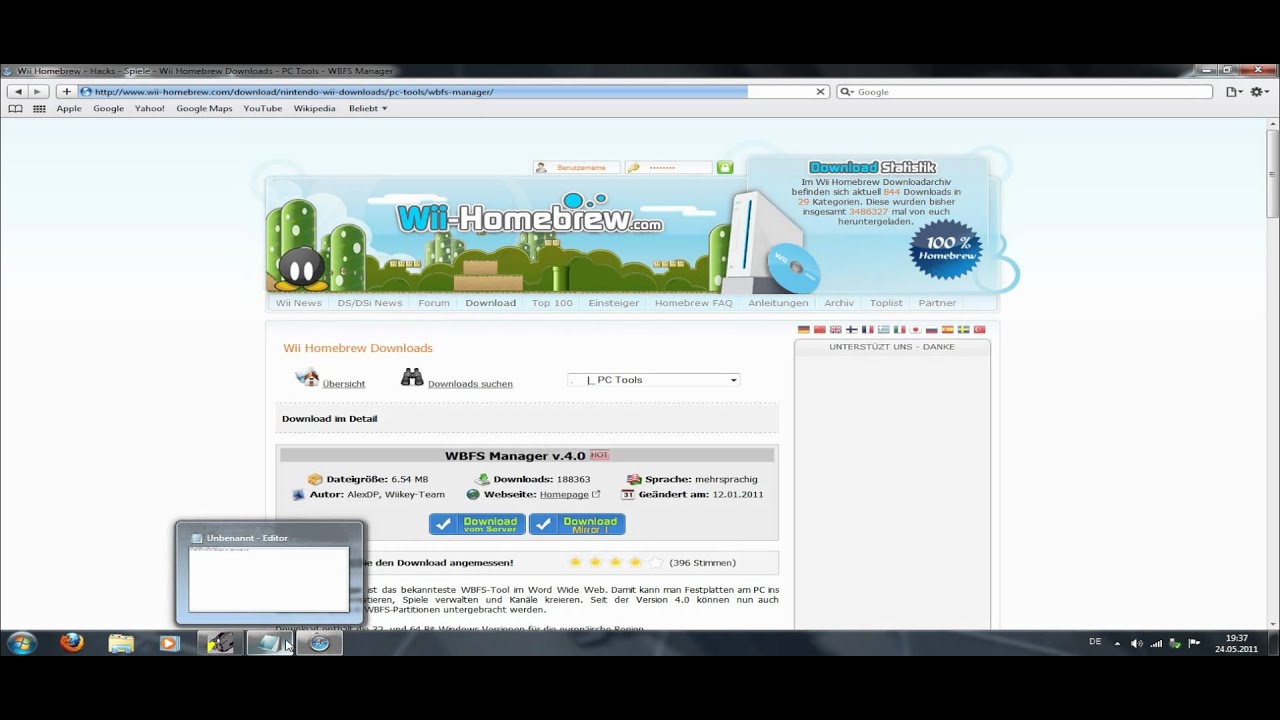Open the Windows Start orb
The height and width of the screenshot is (720, 1280).
pos(21,643)
